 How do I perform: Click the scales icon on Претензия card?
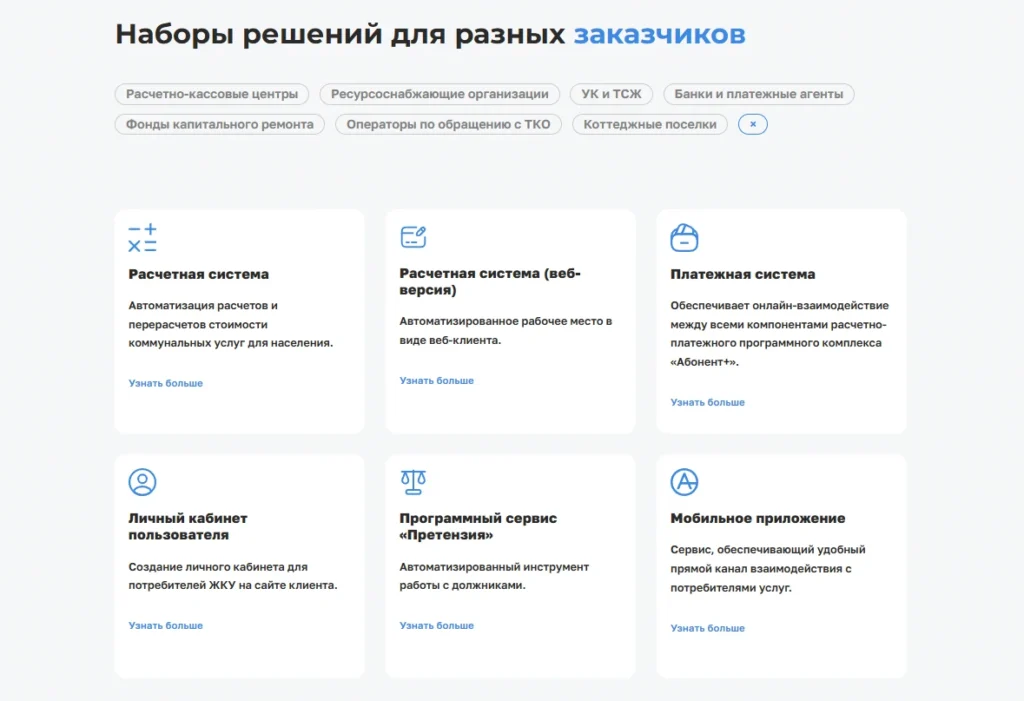point(413,482)
